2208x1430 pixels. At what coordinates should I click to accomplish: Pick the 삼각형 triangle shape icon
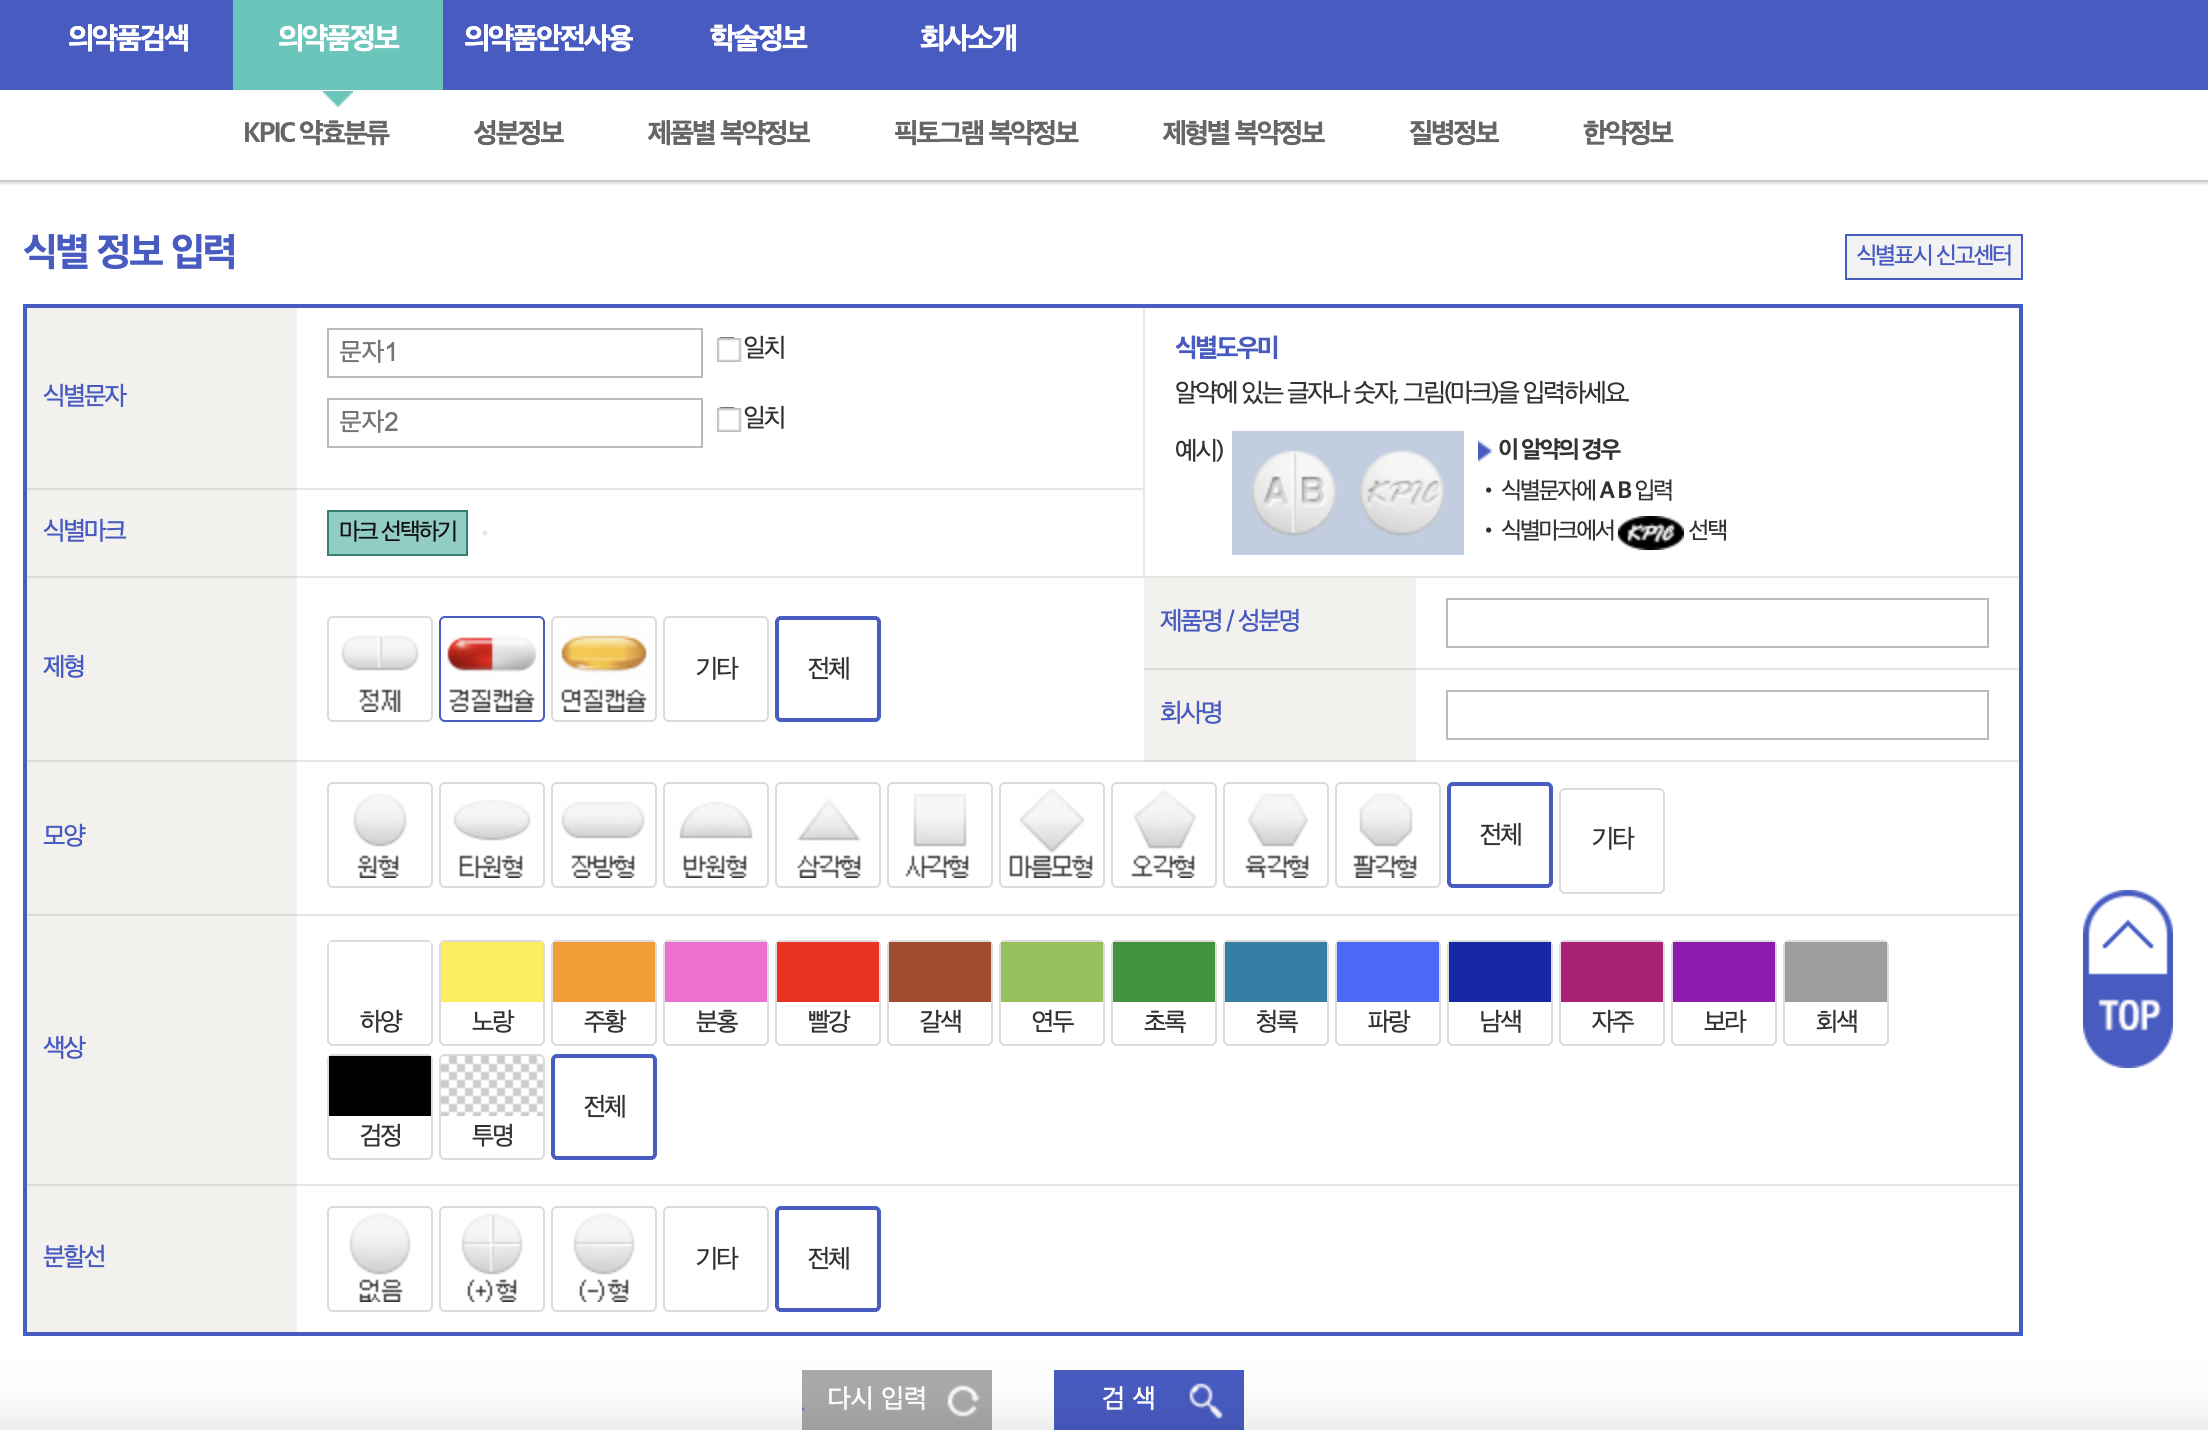tap(827, 834)
